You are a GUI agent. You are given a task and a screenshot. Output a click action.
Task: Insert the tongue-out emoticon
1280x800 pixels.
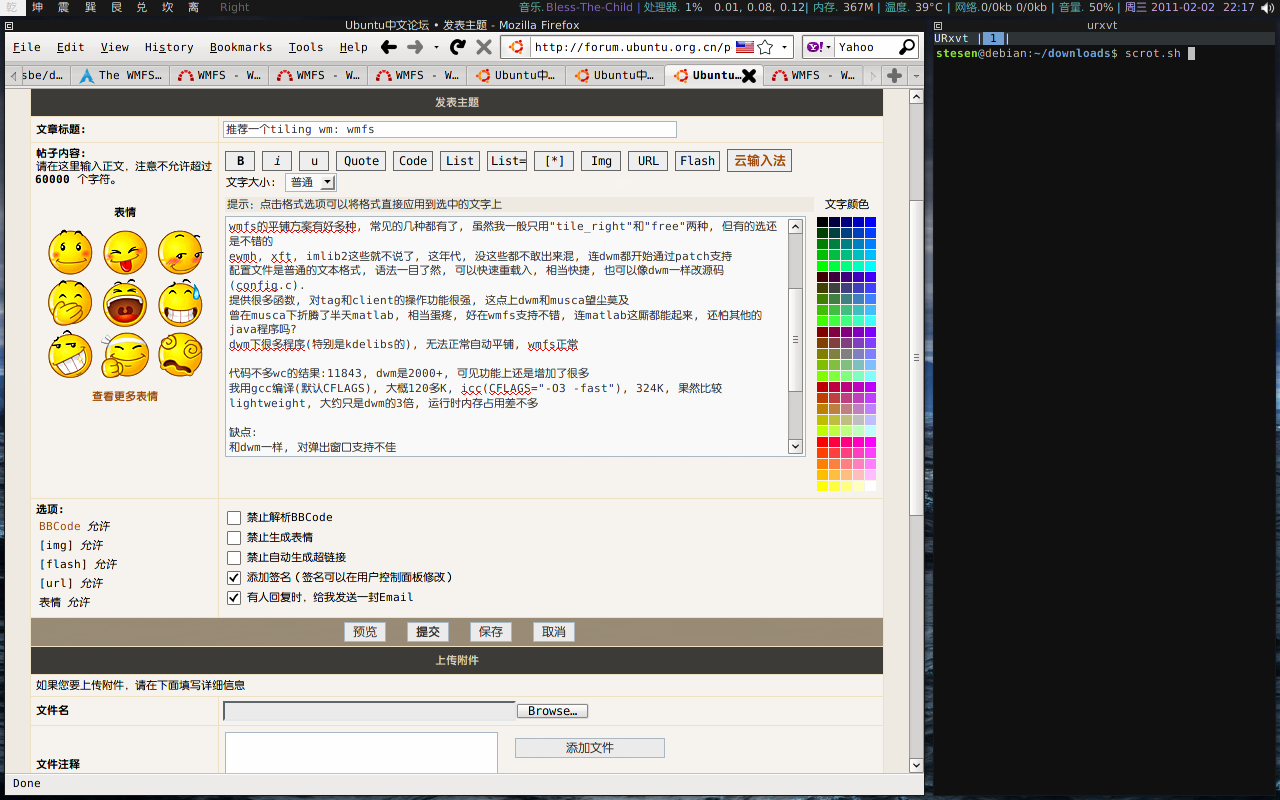coord(125,252)
